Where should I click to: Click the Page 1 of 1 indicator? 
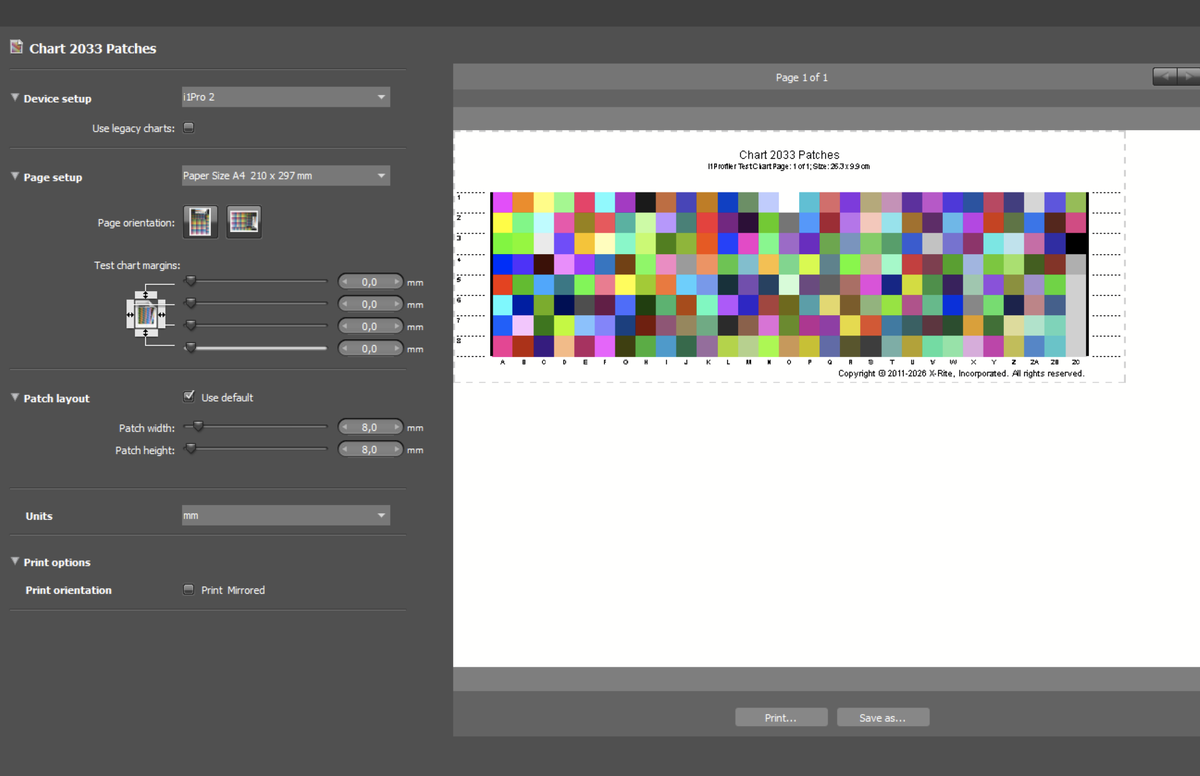[802, 77]
